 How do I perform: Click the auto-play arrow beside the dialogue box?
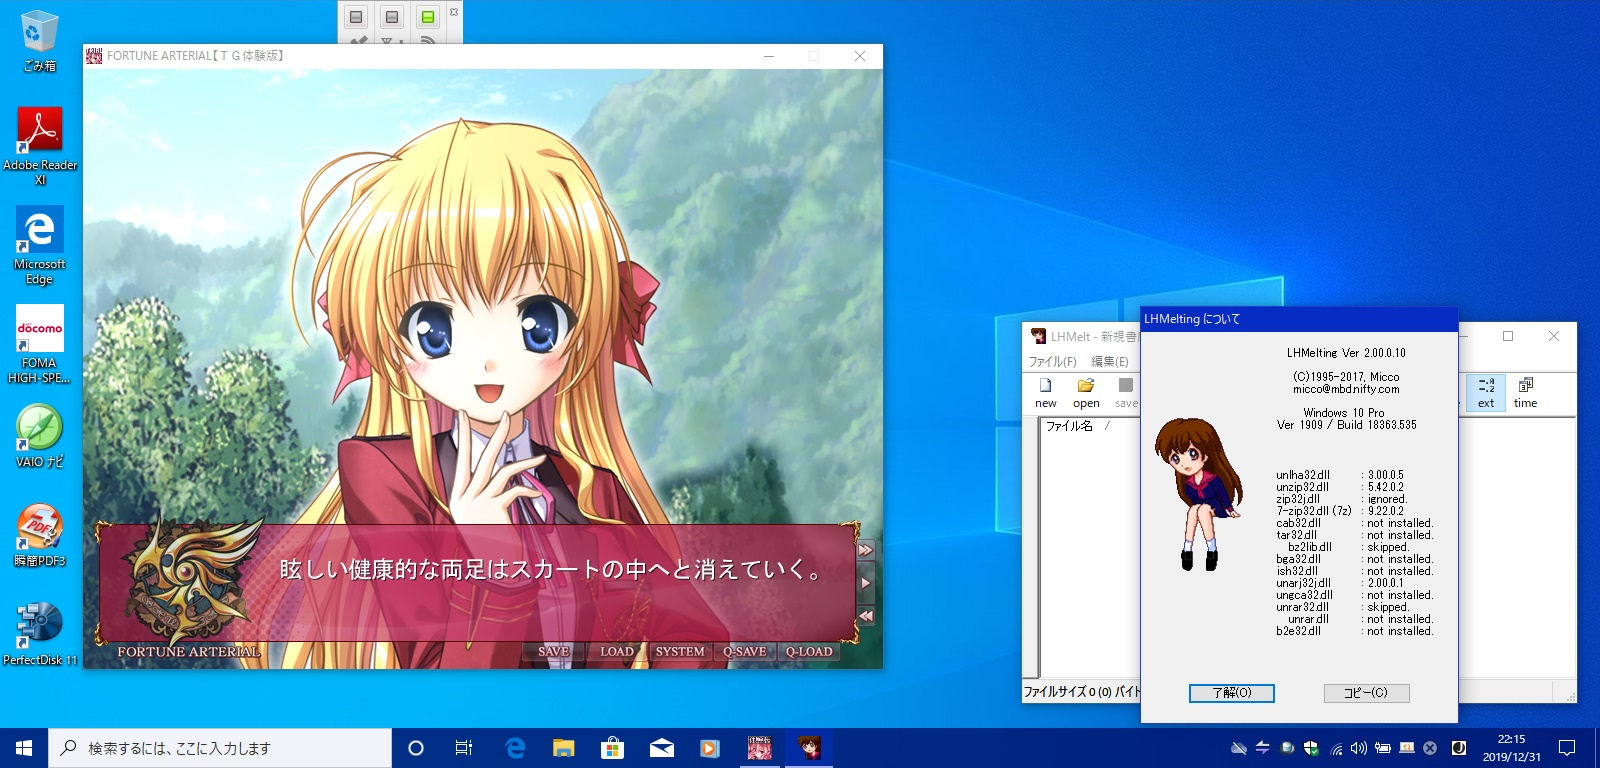866,583
